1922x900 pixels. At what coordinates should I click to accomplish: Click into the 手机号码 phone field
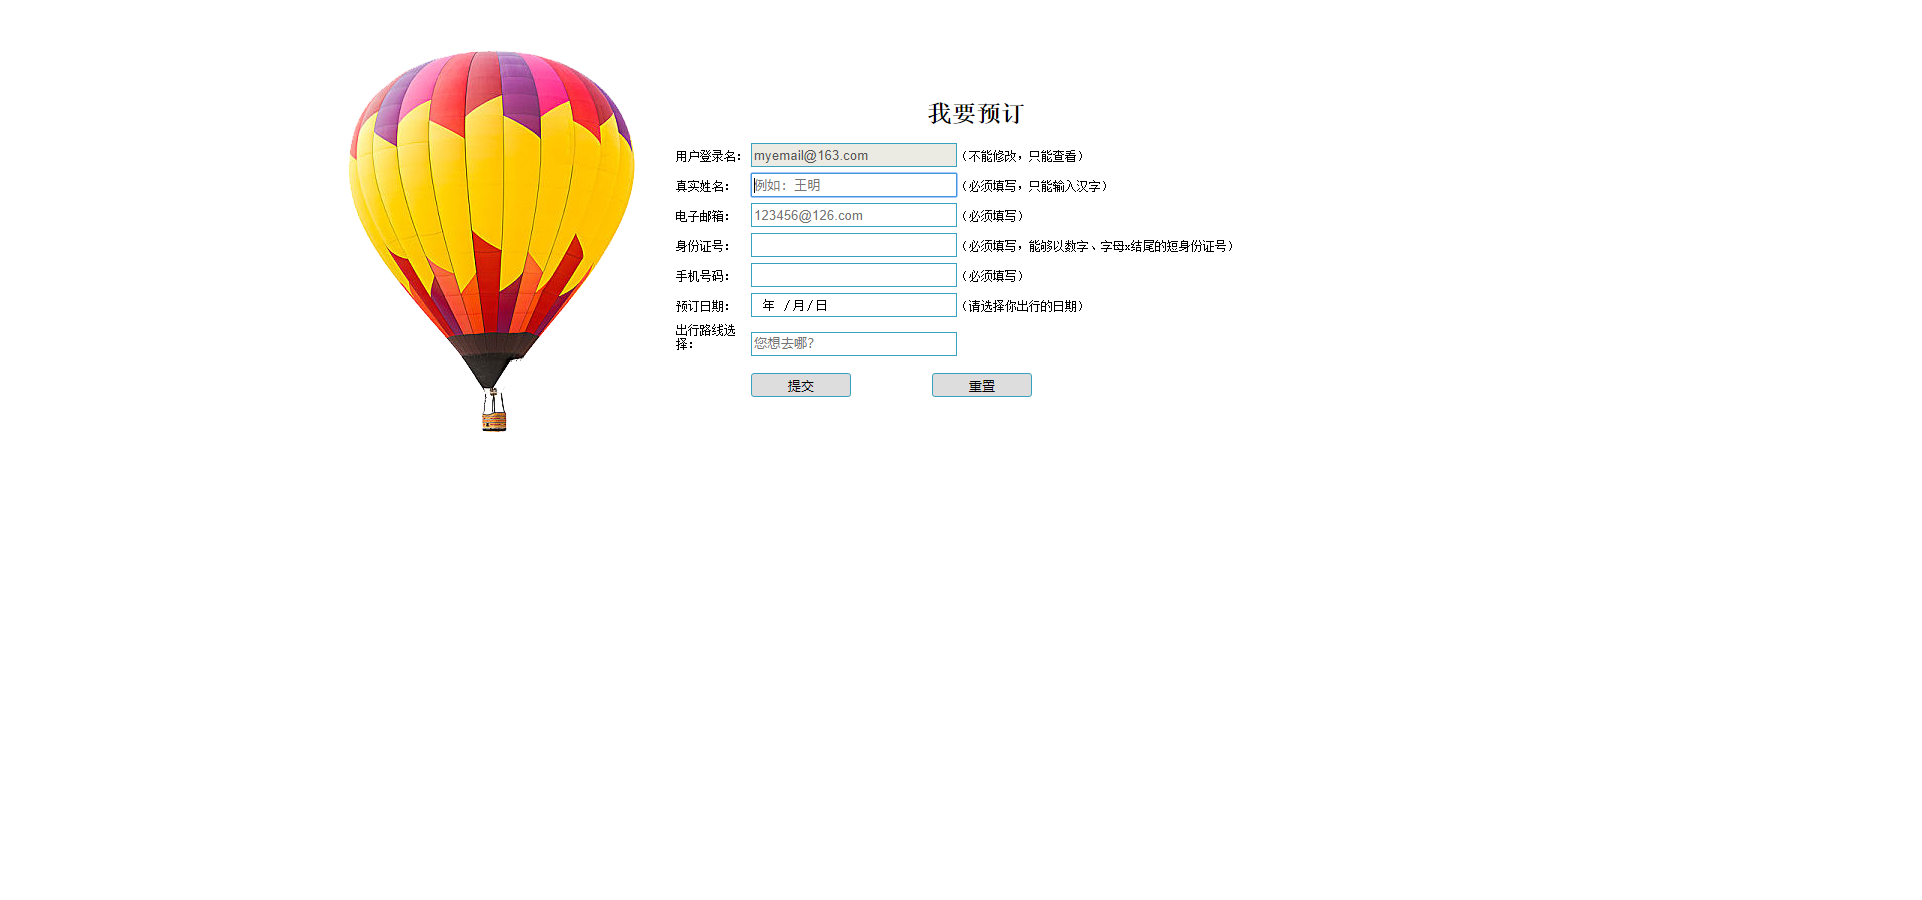(x=853, y=275)
